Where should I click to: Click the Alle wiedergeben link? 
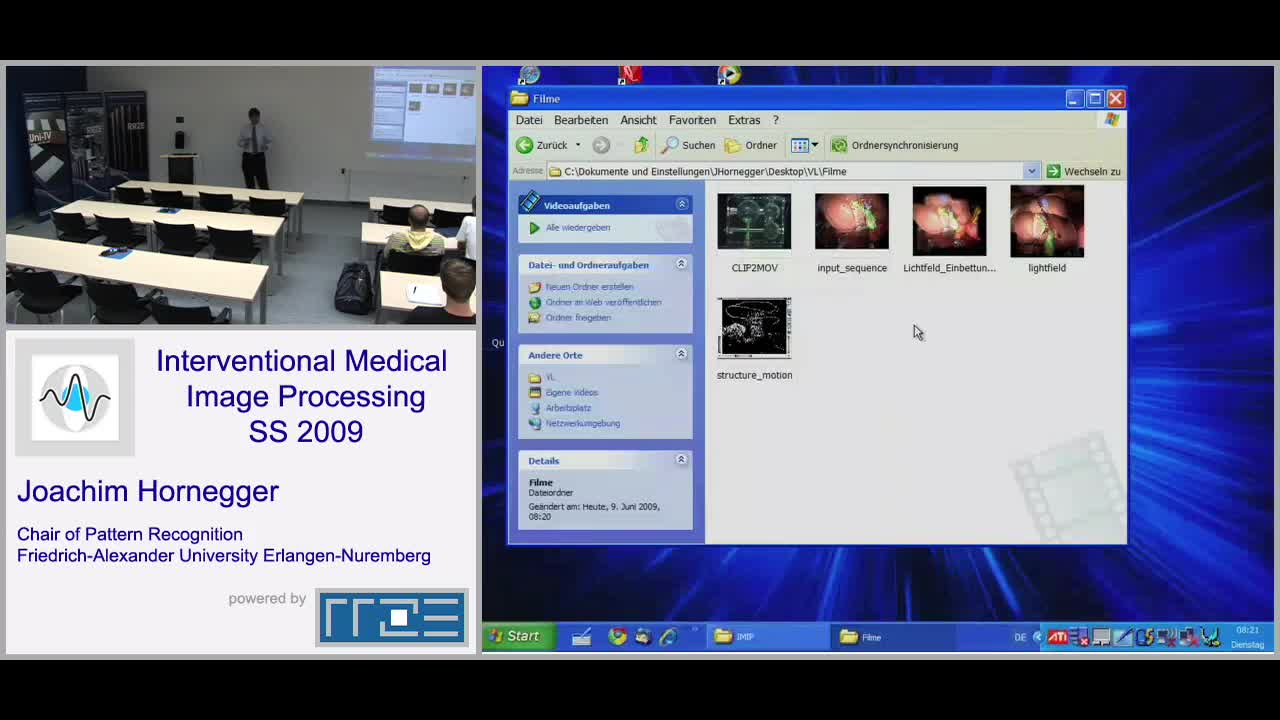pos(577,228)
